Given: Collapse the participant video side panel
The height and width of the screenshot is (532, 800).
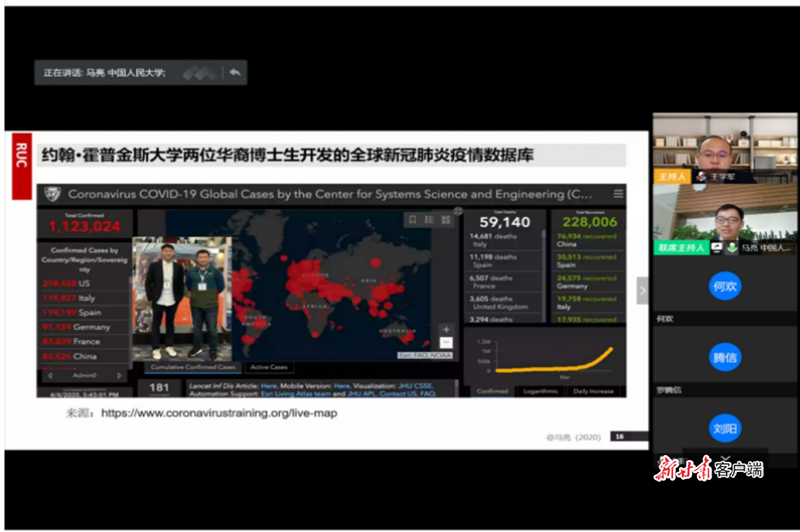Looking at the screenshot, I should tap(642, 291).
